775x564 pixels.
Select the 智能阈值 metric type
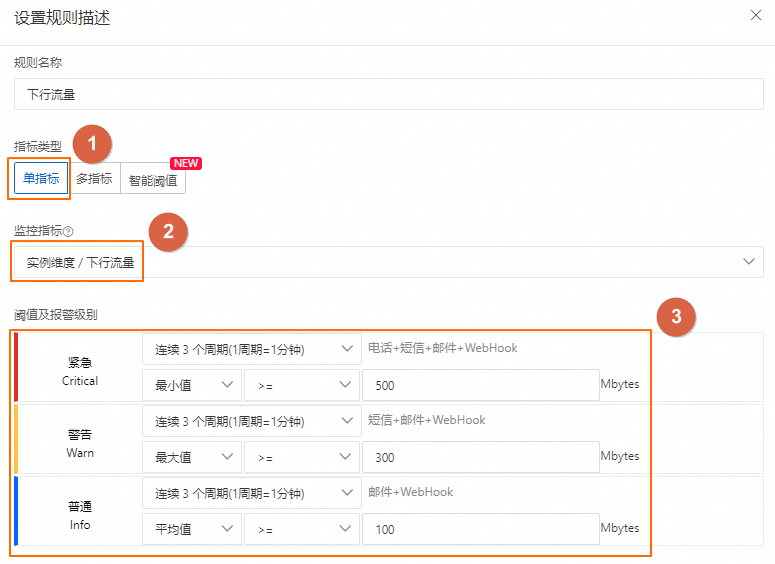tap(153, 180)
